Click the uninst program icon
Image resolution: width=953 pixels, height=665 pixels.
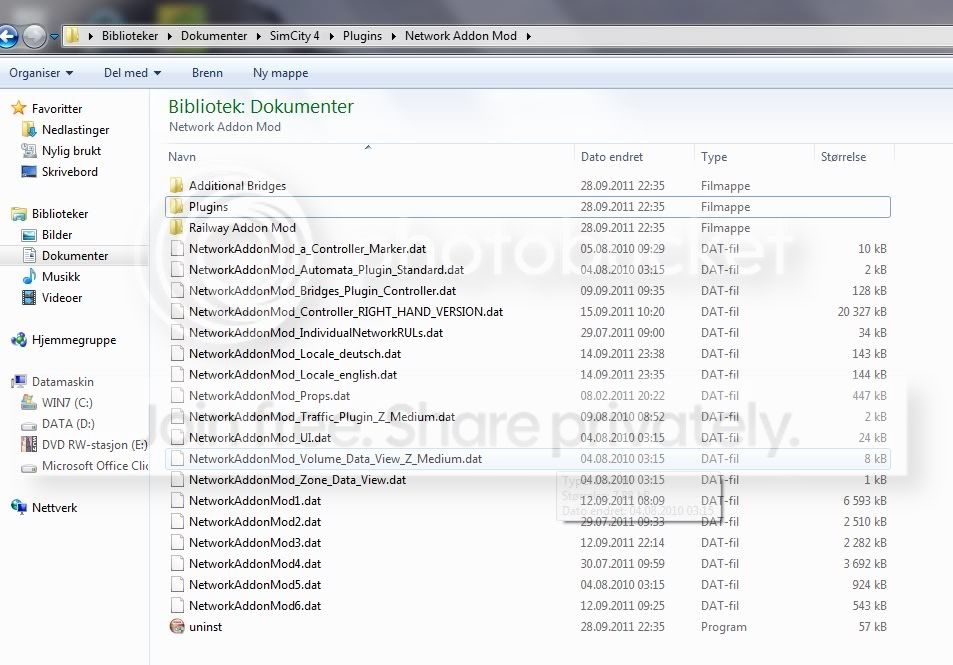point(177,626)
